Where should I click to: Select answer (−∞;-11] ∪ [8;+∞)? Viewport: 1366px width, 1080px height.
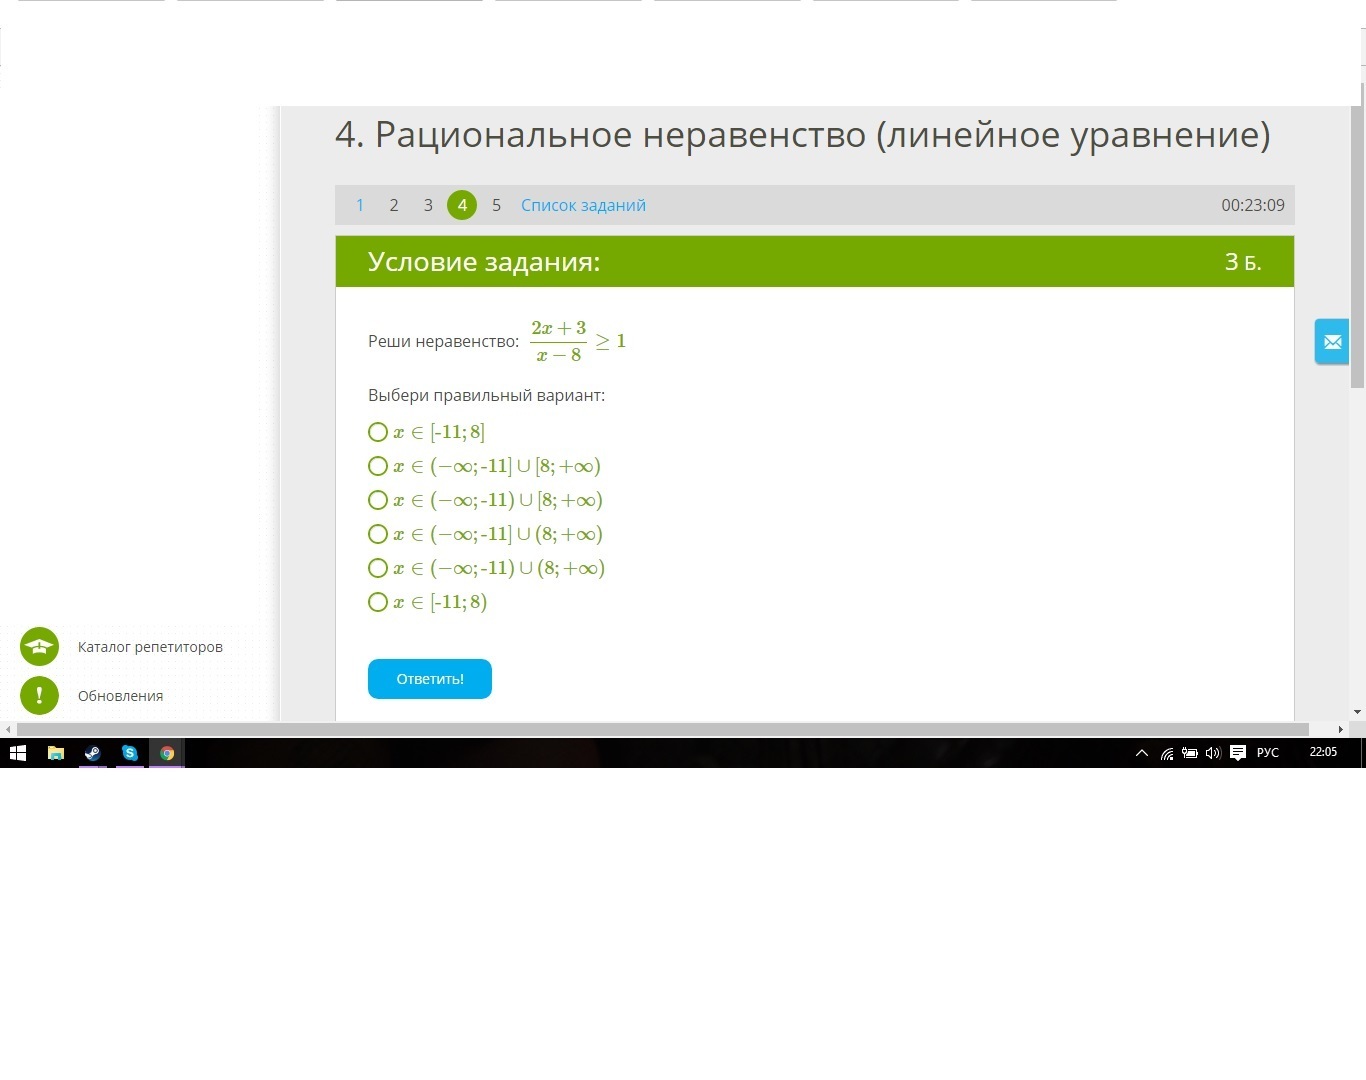click(x=378, y=466)
